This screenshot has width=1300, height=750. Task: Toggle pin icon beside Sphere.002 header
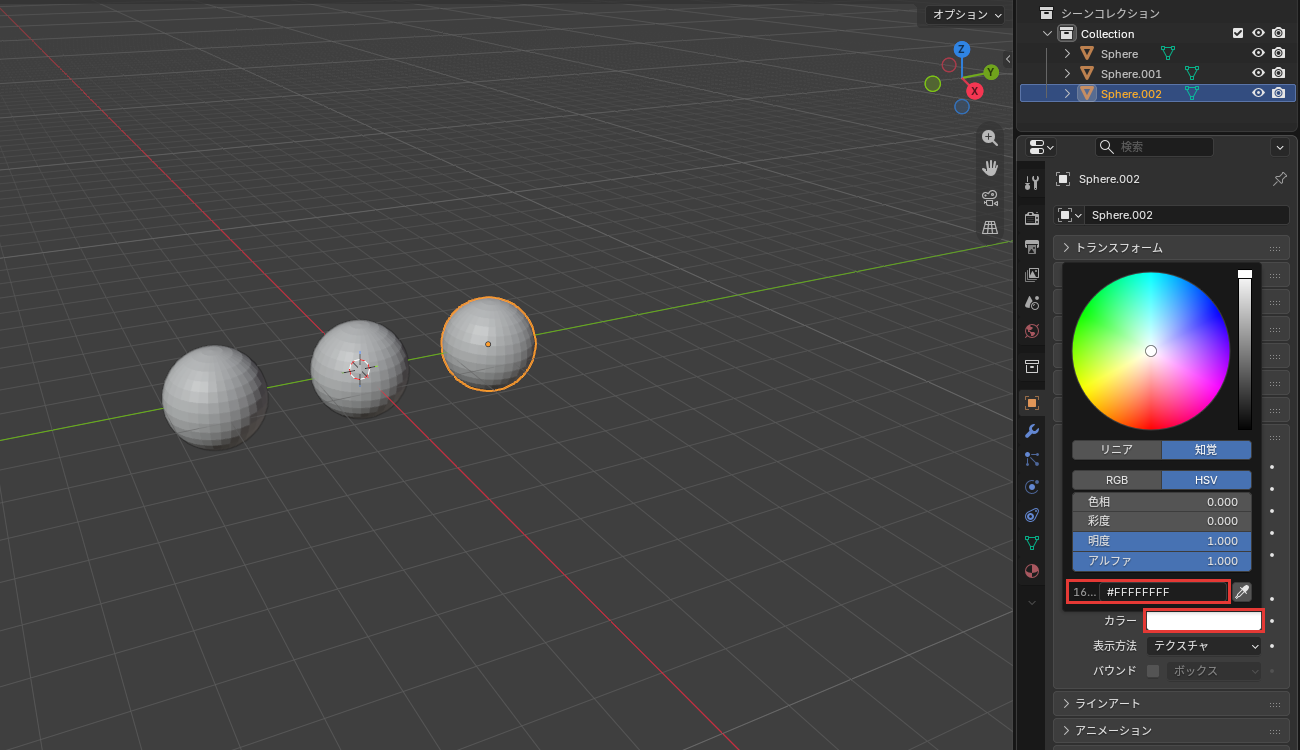1279,179
